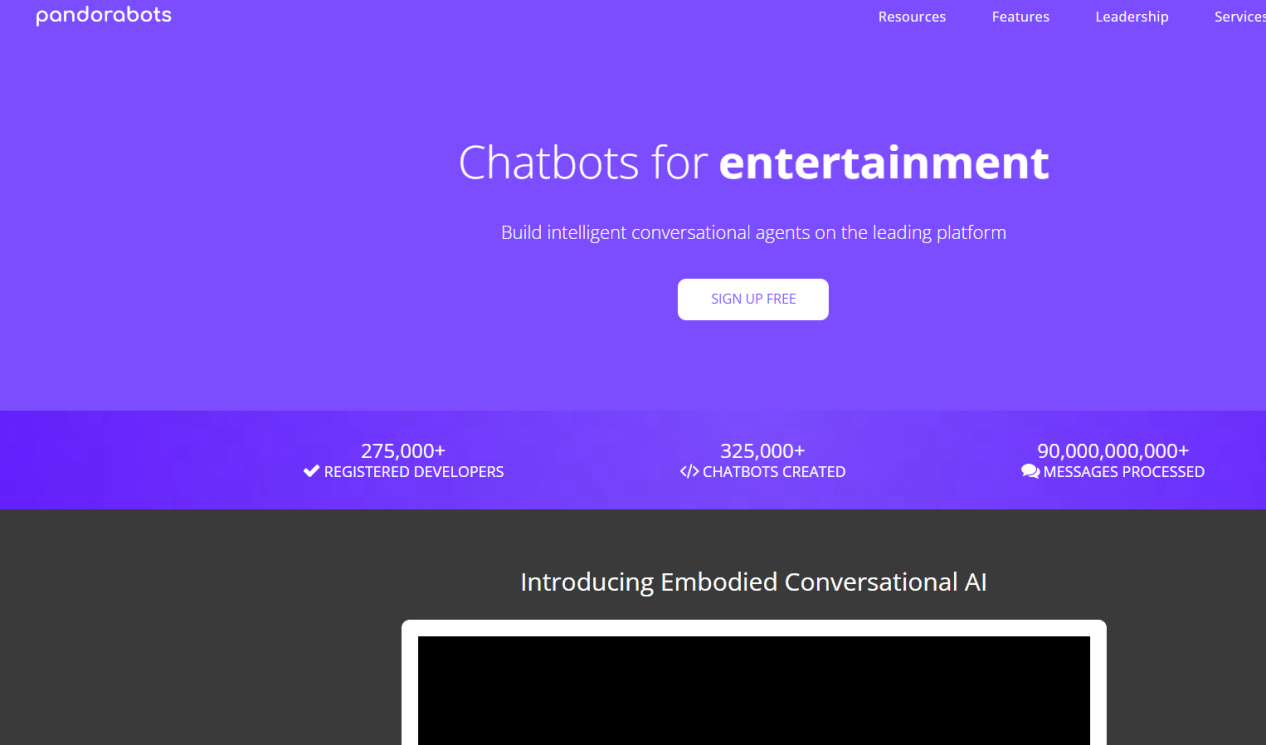Select the MESSAGES PROCESSED label

(1123, 472)
